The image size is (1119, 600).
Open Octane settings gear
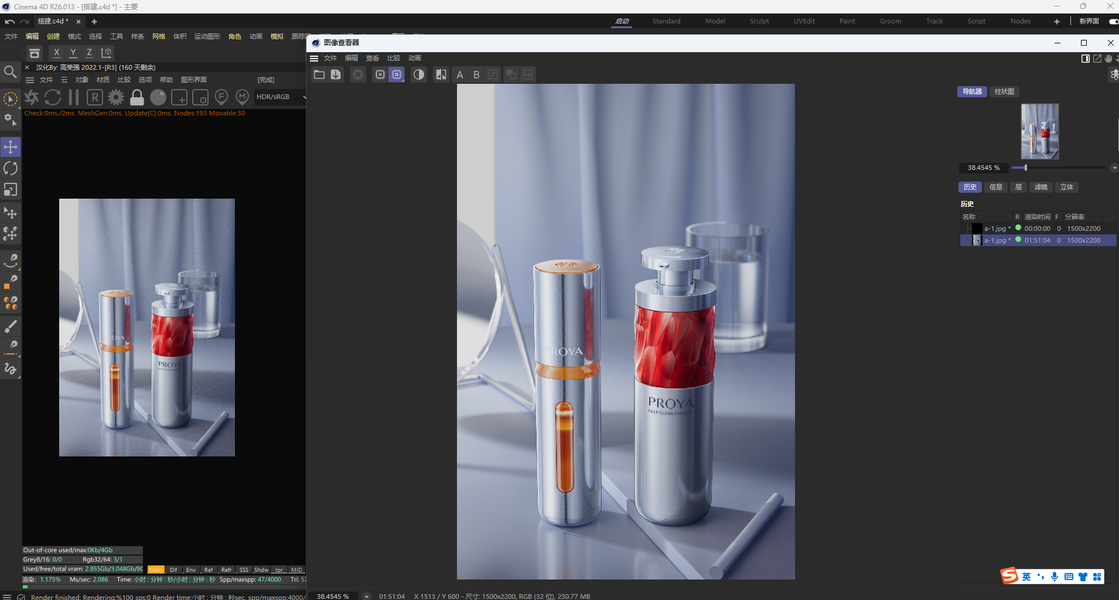pos(116,97)
